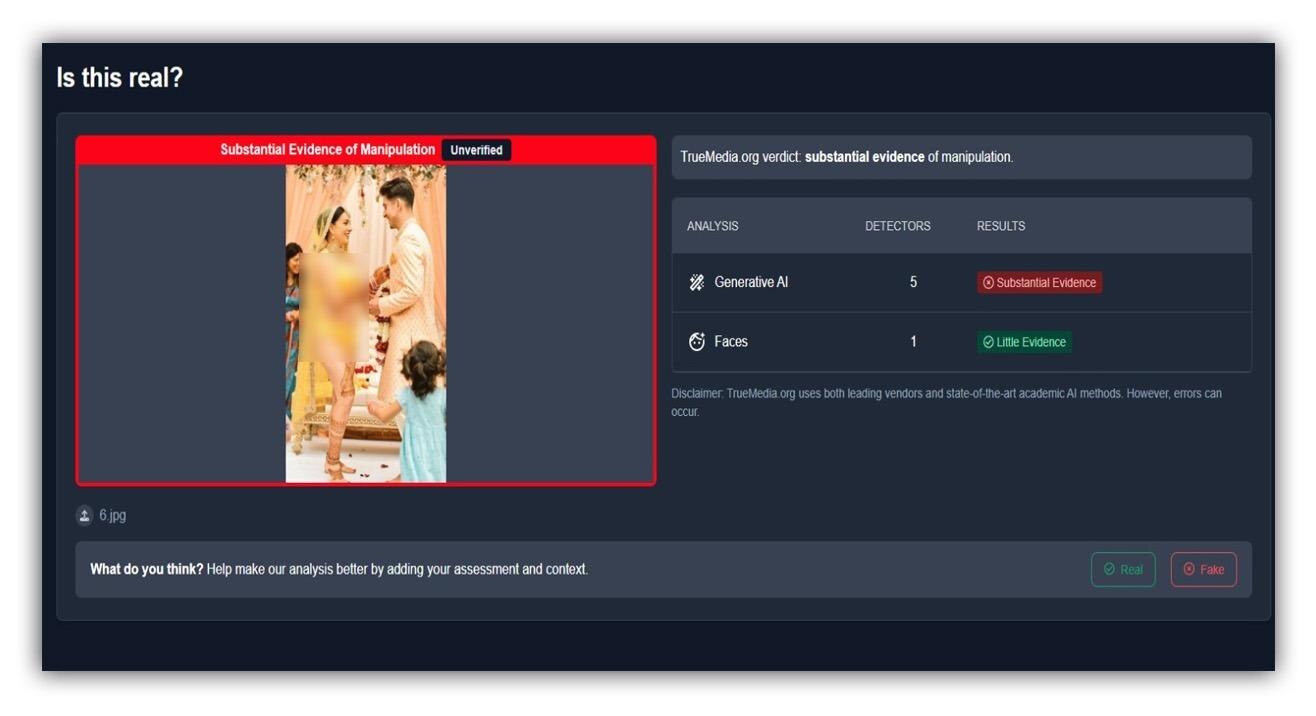
Task: Click the Unverified badge
Action: pos(476,150)
